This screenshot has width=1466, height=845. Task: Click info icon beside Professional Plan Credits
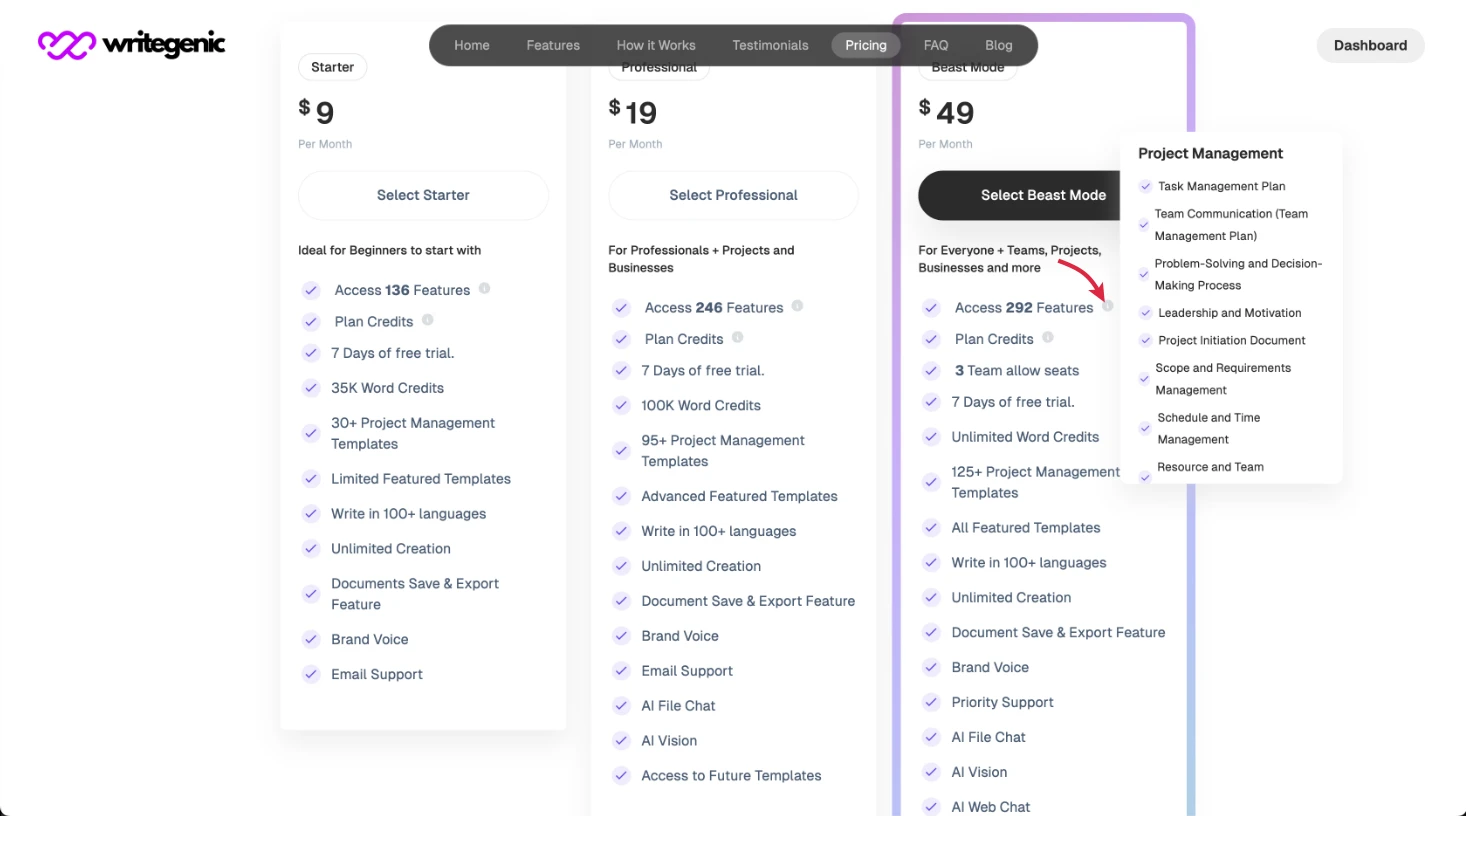(x=737, y=338)
